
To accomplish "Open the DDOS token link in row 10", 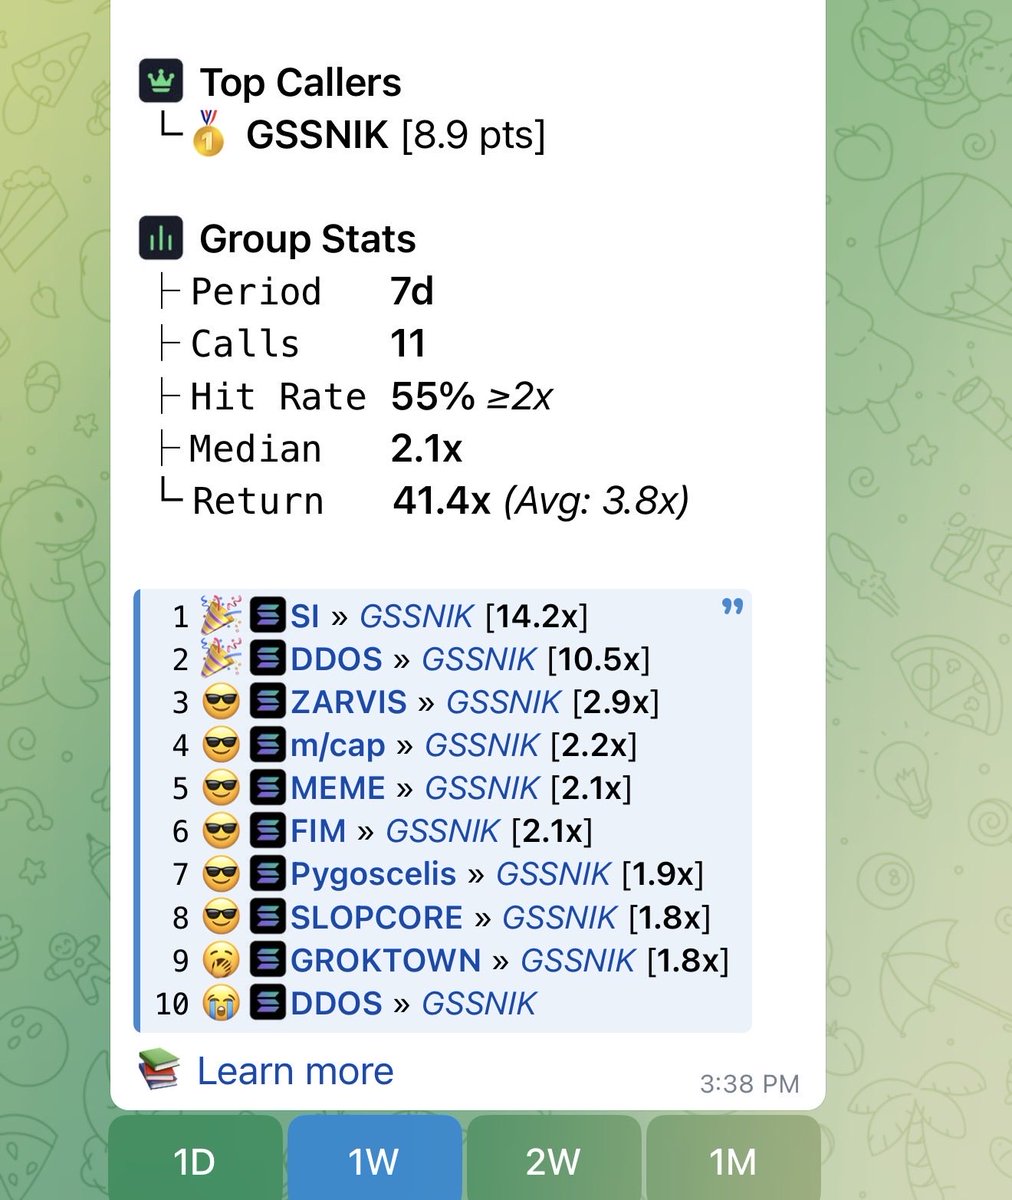I will [337, 1003].
